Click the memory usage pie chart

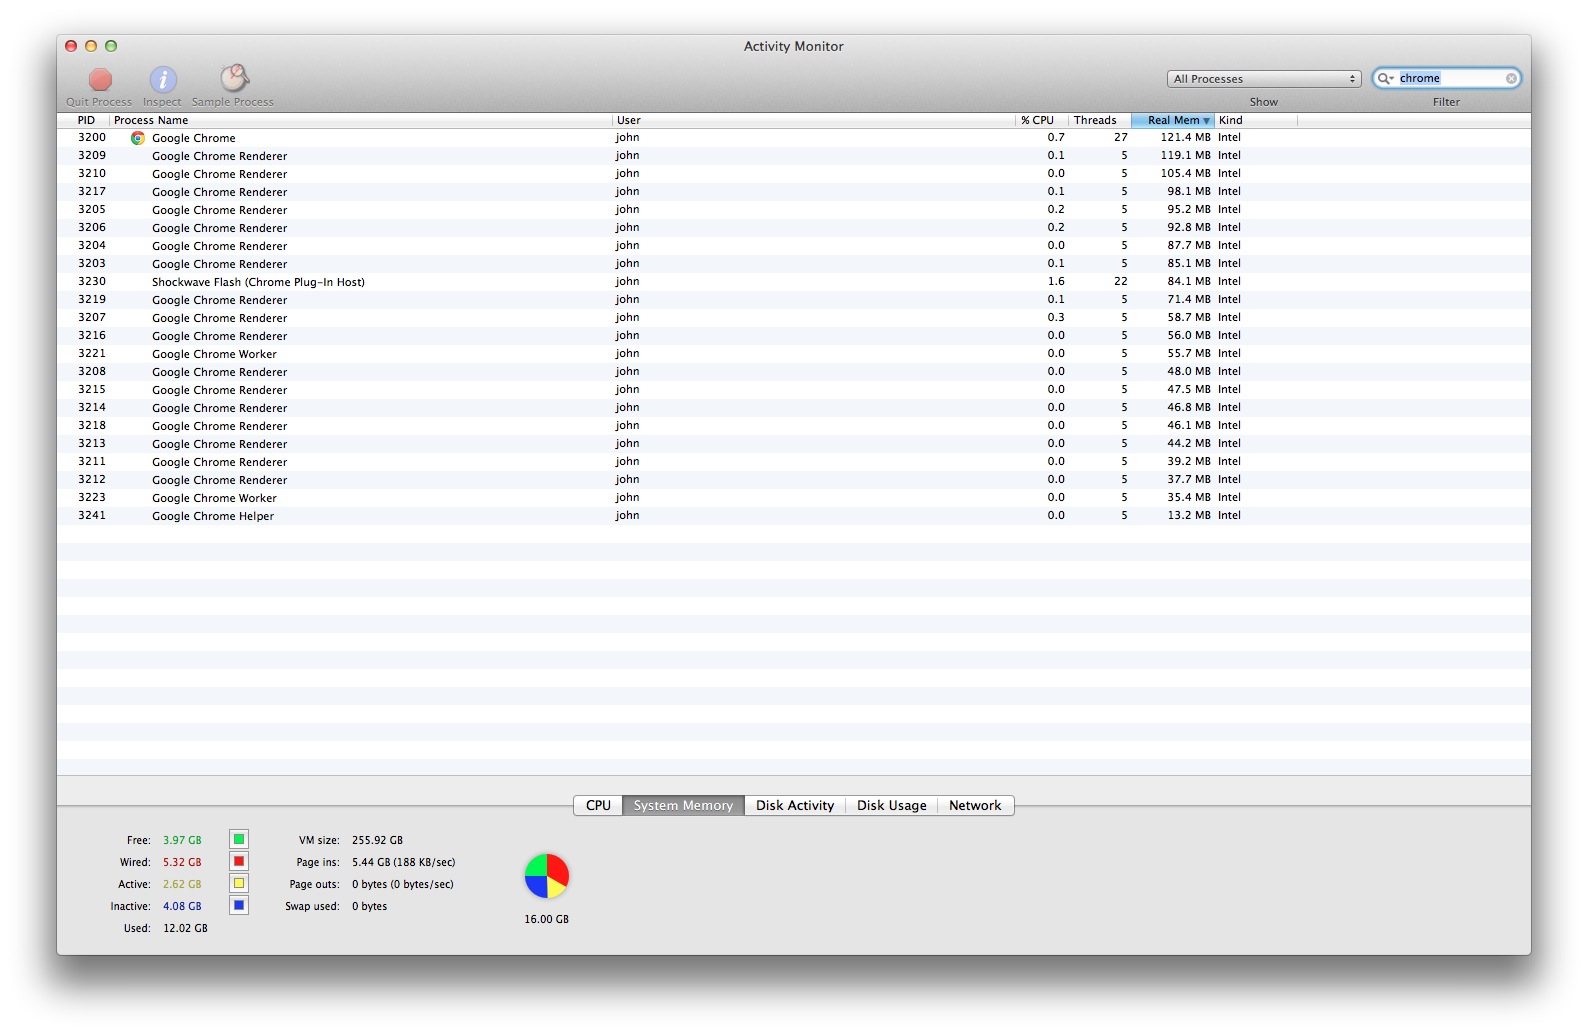547,876
